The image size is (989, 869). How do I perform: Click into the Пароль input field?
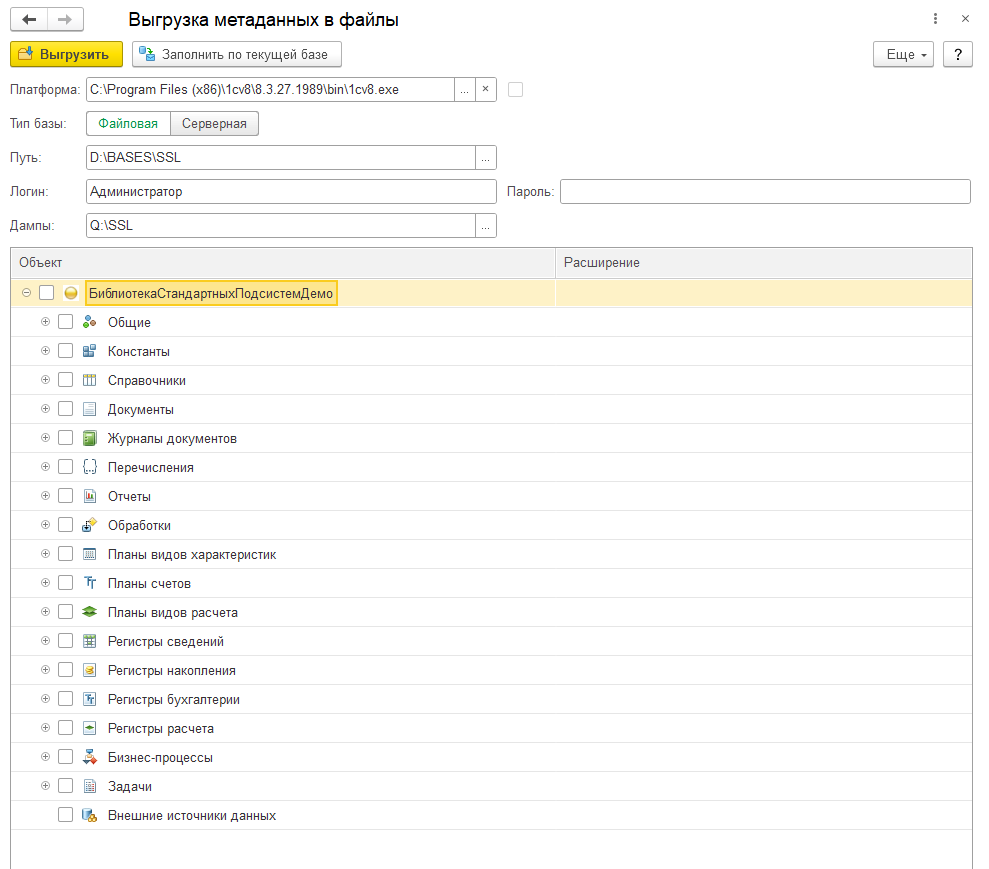pyautogui.click(x=765, y=191)
